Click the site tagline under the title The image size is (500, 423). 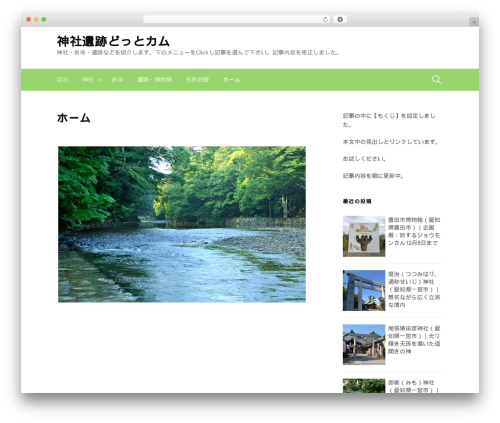(198, 53)
